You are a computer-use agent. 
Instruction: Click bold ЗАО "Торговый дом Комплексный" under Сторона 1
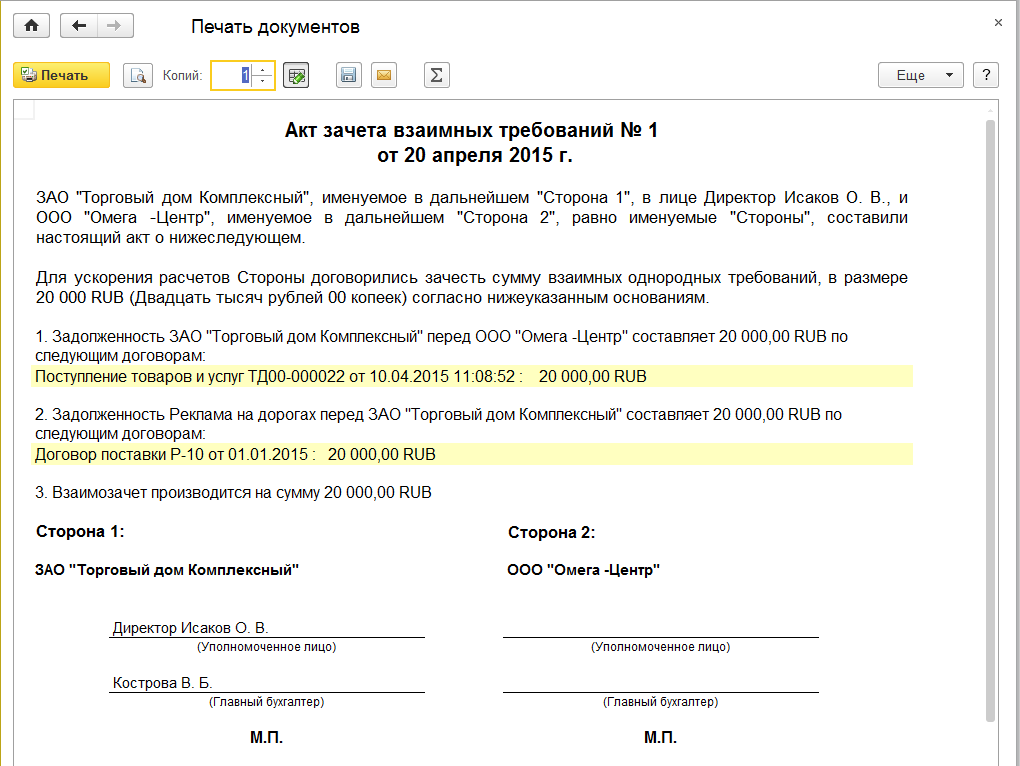point(167,570)
